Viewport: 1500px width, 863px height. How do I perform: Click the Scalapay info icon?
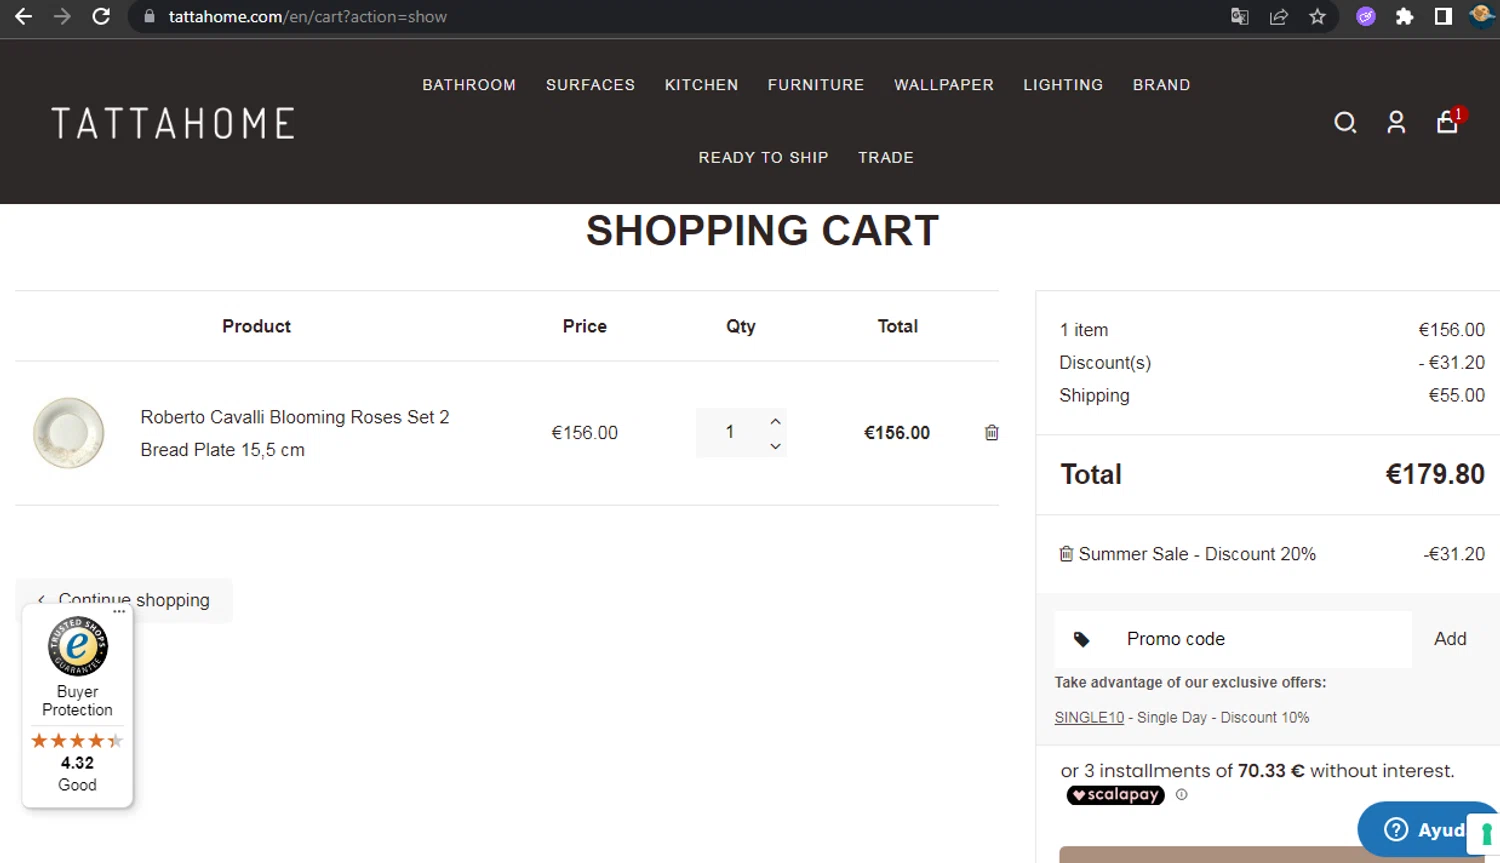[1181, 795]
